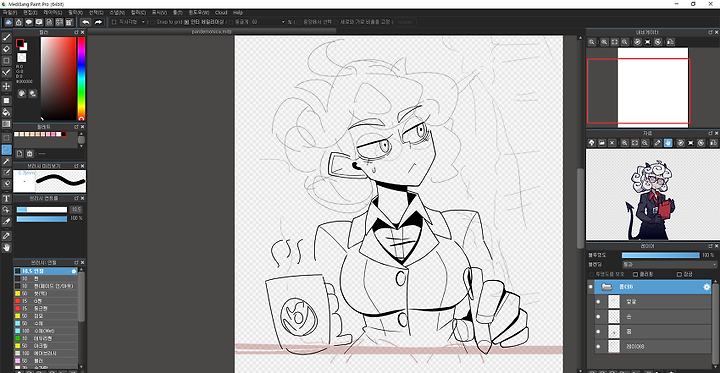This screenshot has height=373, width=720.
Task: Select the rectangular Select tool
Action: pos(6,138)
